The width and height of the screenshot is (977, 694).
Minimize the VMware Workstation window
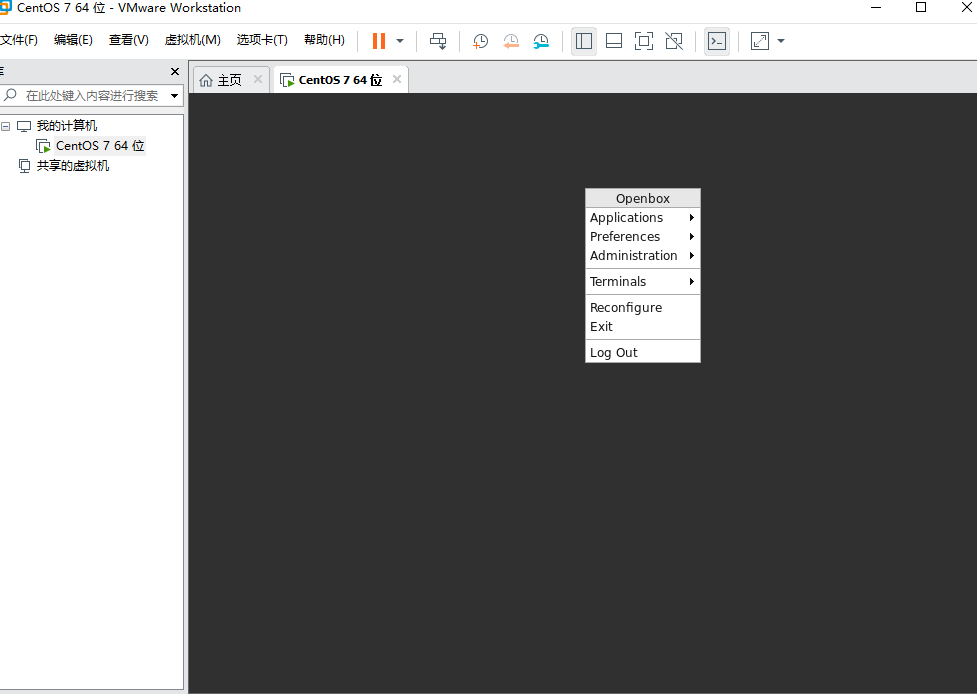pyautogui.click(x=876, y=7)
